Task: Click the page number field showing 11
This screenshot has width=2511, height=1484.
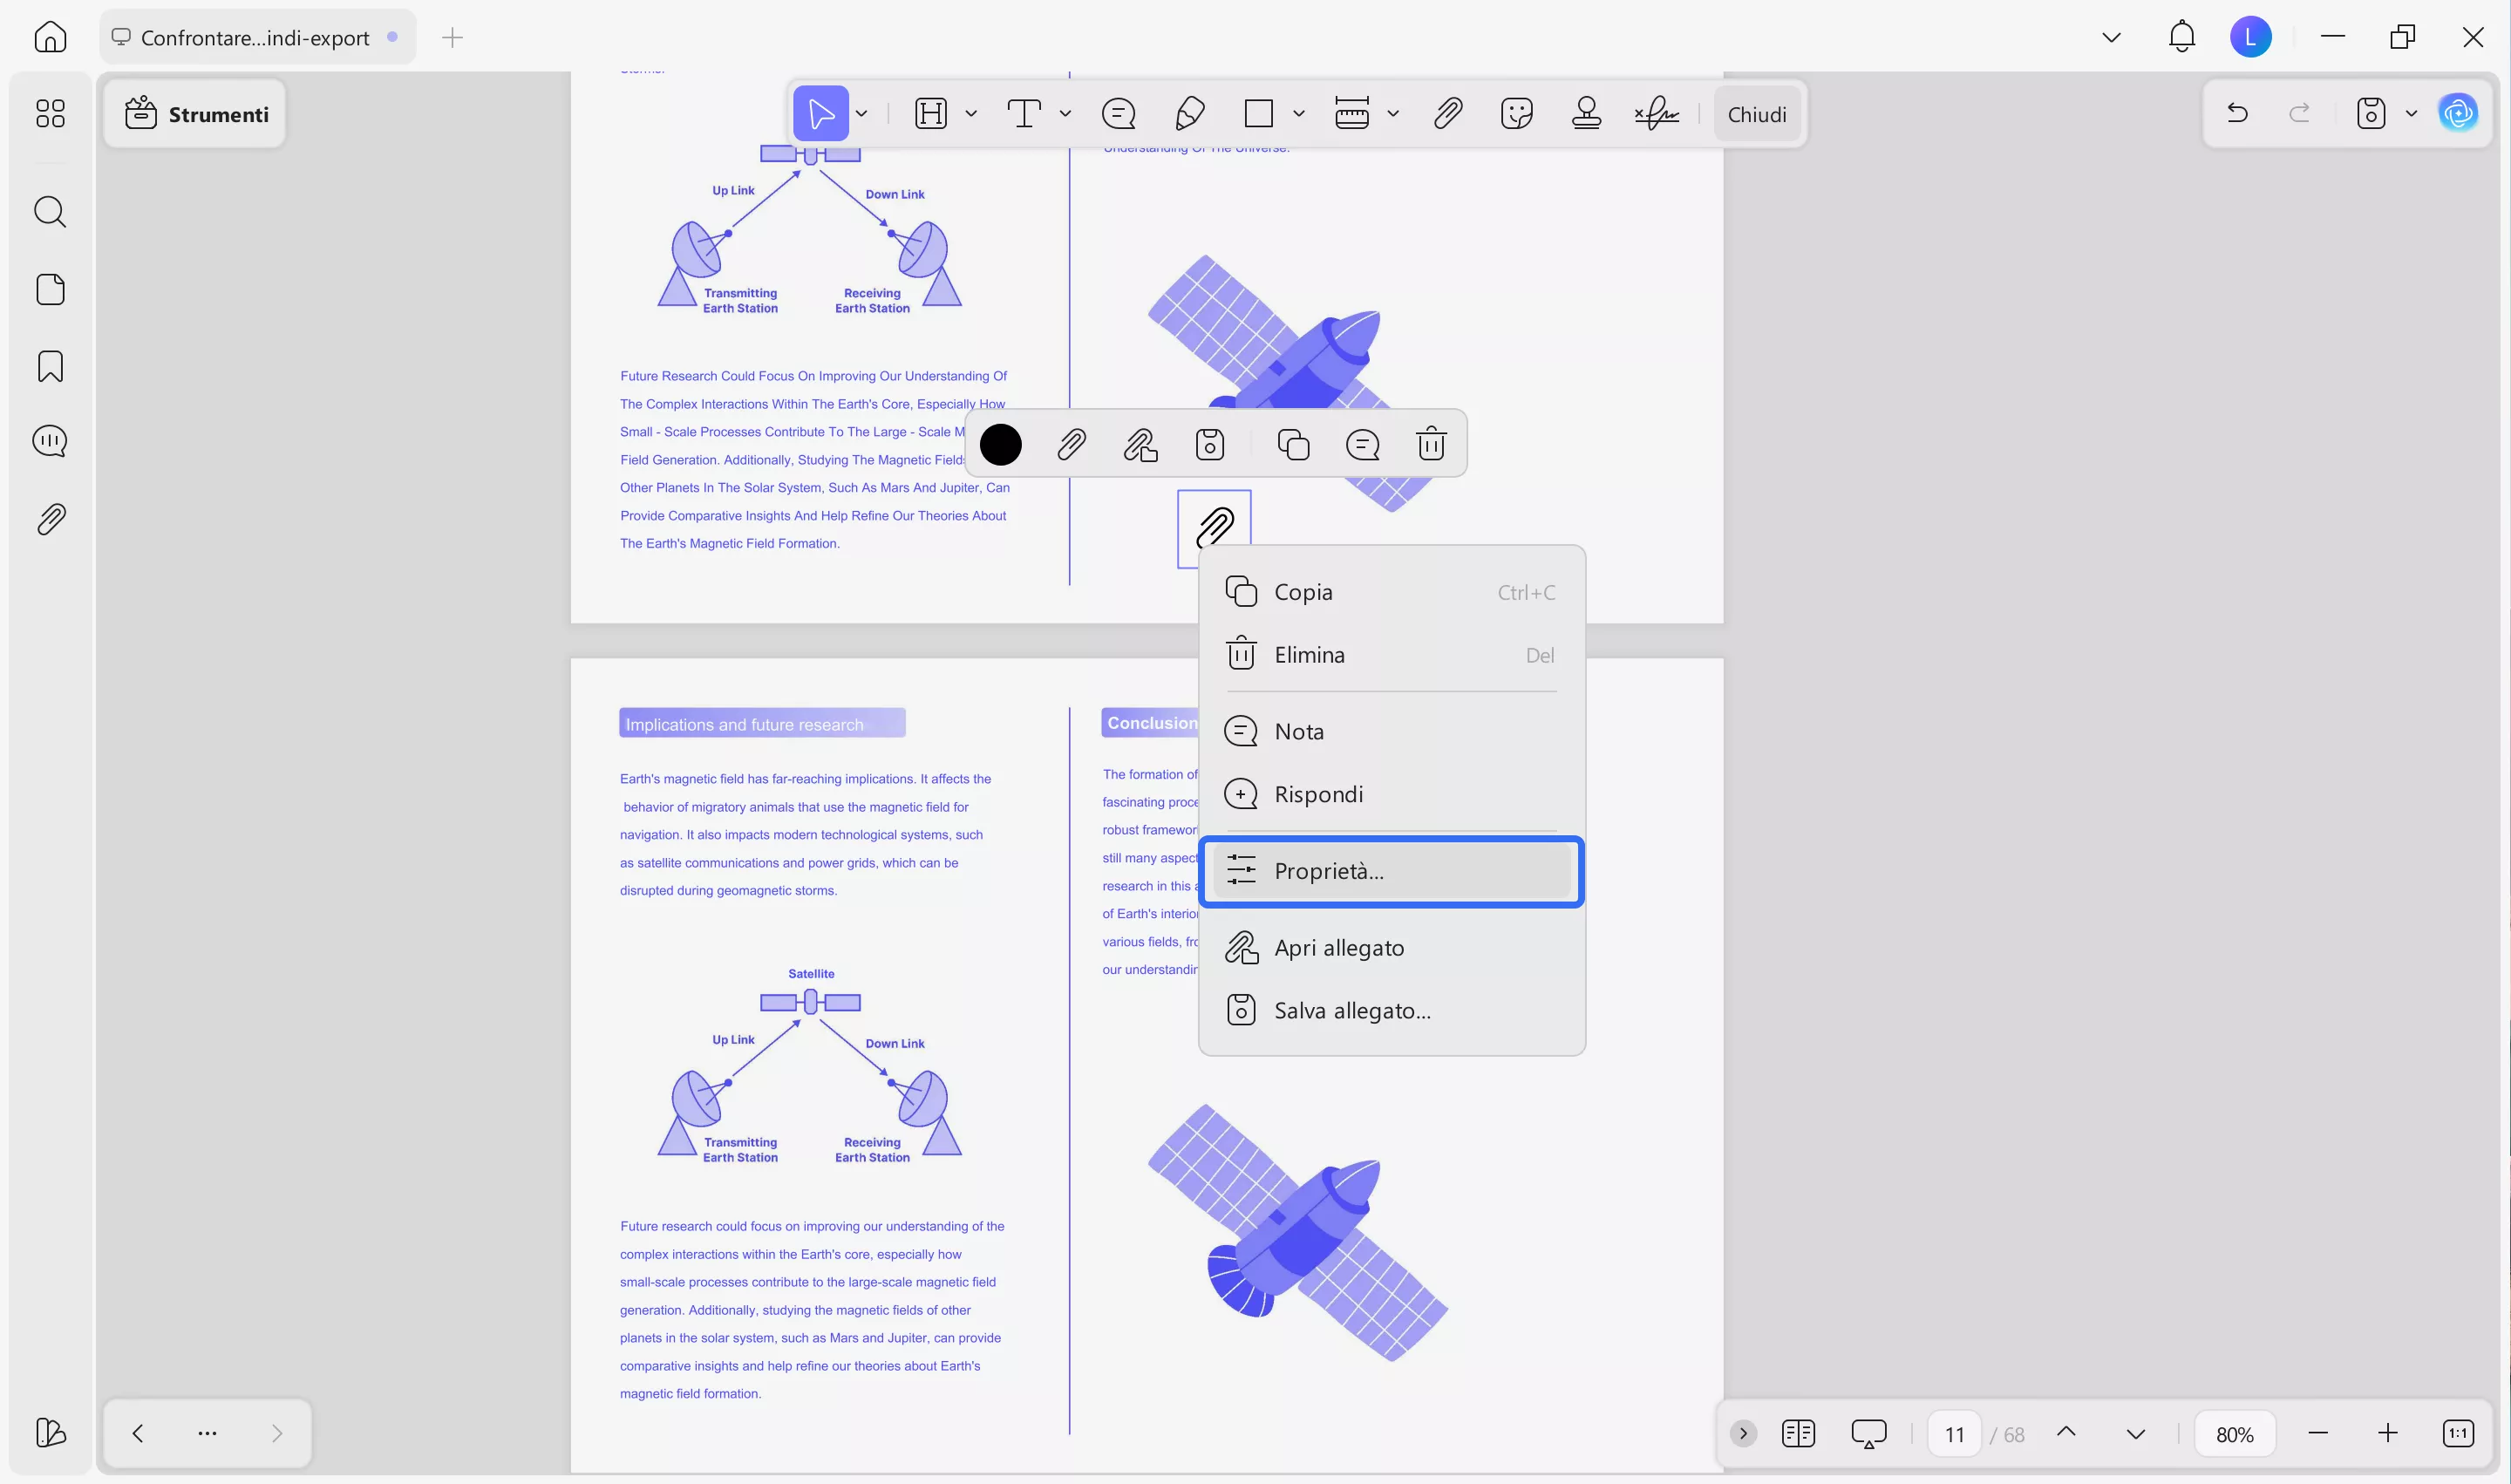Action: click(x=1954, y=1434)
